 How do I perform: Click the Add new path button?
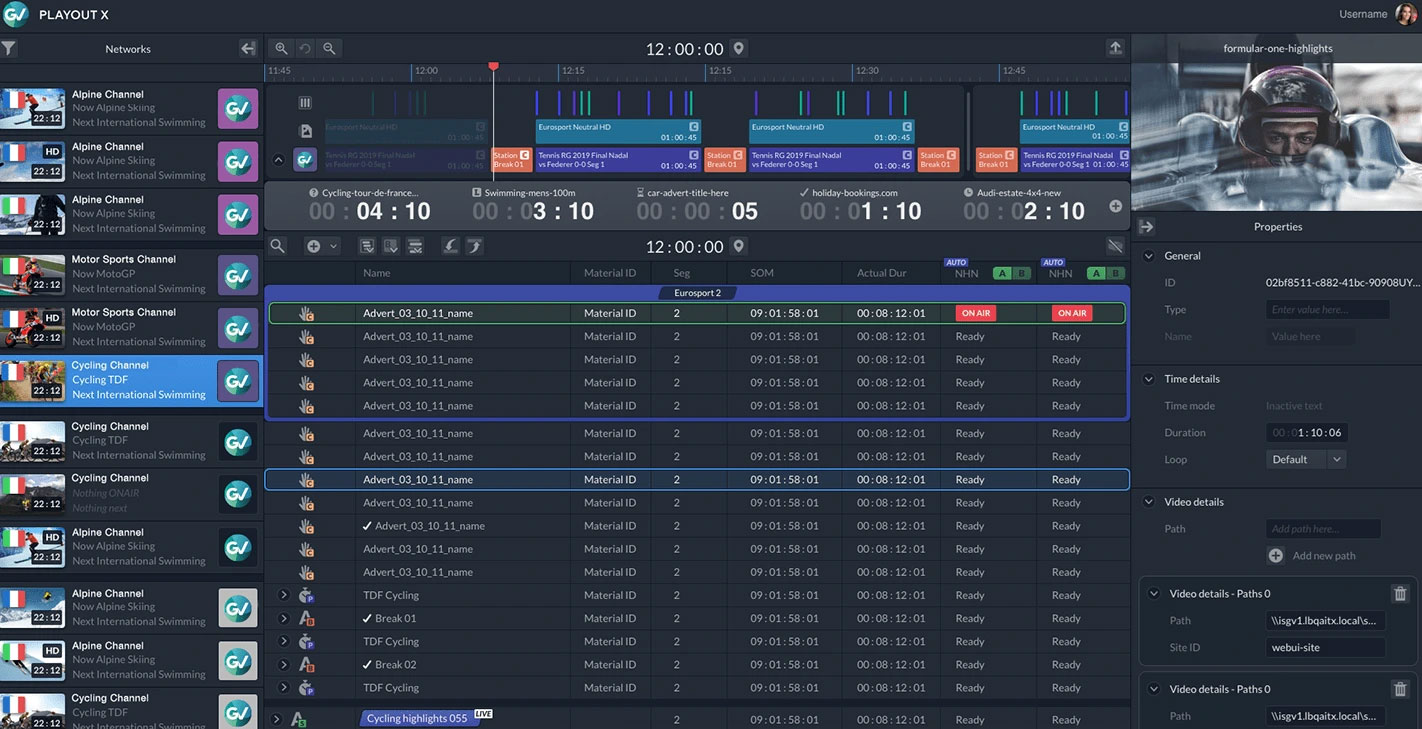(x=1314, y=556)
